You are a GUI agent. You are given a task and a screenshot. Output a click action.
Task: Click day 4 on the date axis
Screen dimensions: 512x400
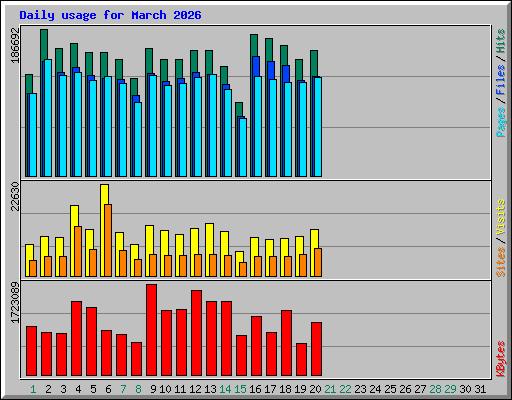(x=78, y=389)
